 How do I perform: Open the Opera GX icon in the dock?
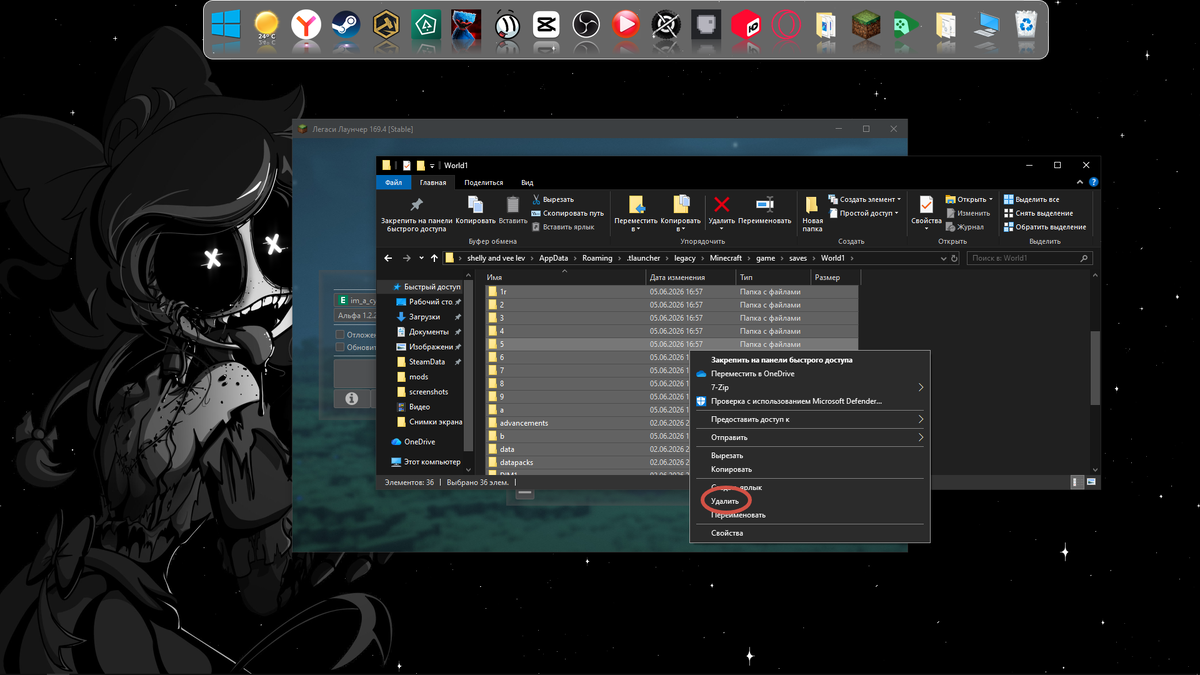pos(786,25)
